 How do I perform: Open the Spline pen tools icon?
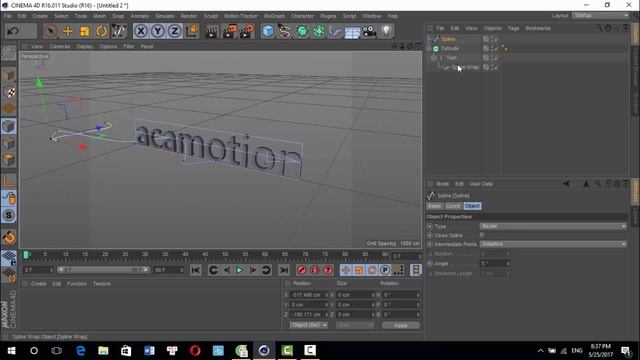[285, 31]
